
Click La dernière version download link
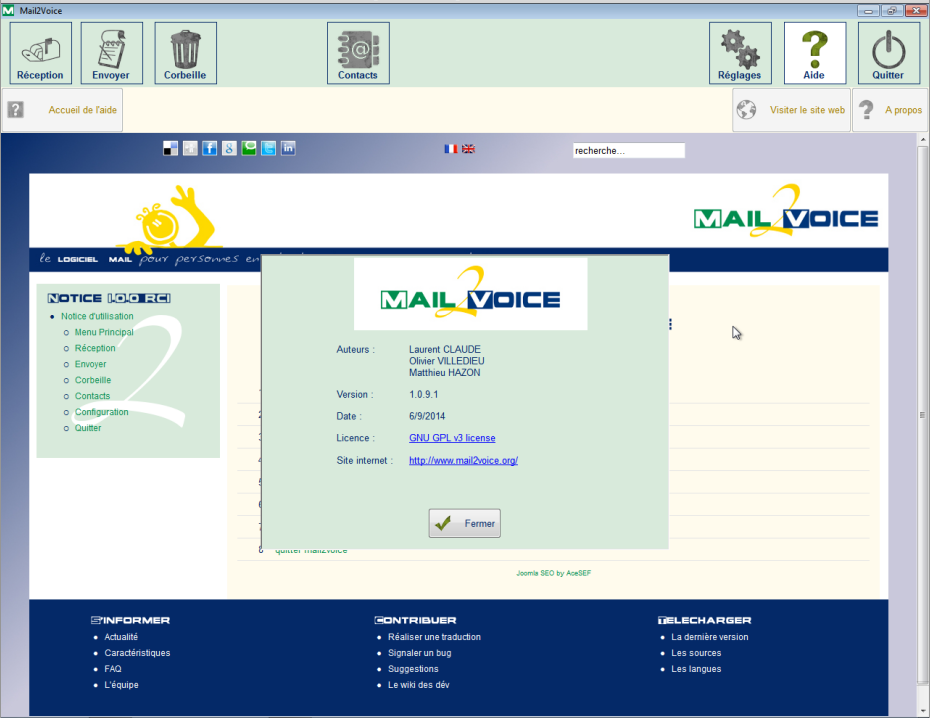pyautogui.click(x=709, y=637)
